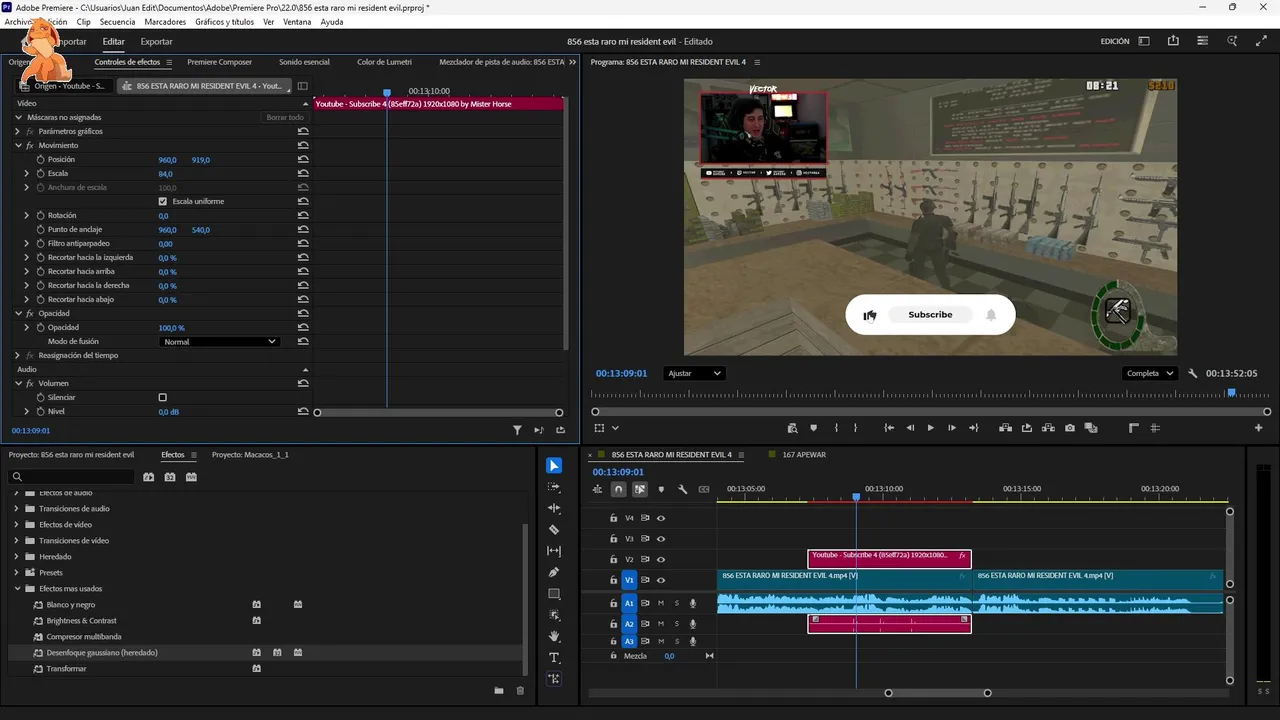Add a marker in the timeline panel

pyautogui.click(x=661, y=489)
